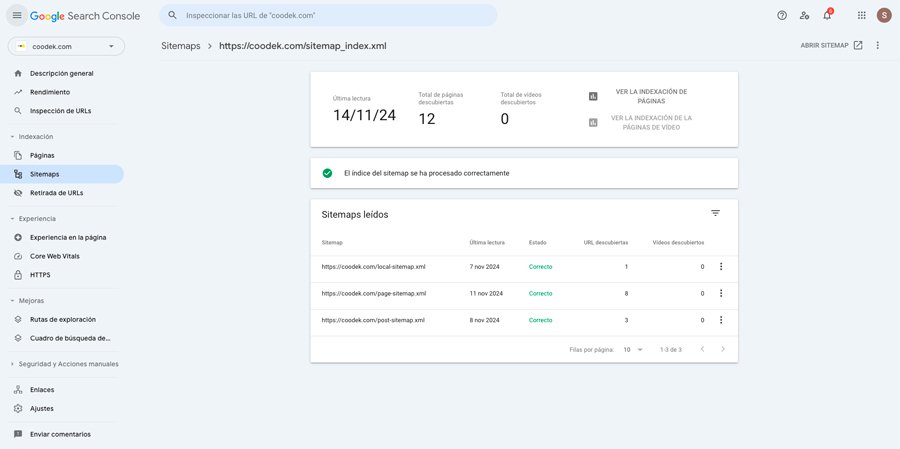
Task: Open the HTTPS report
Action: coord(62,275)
